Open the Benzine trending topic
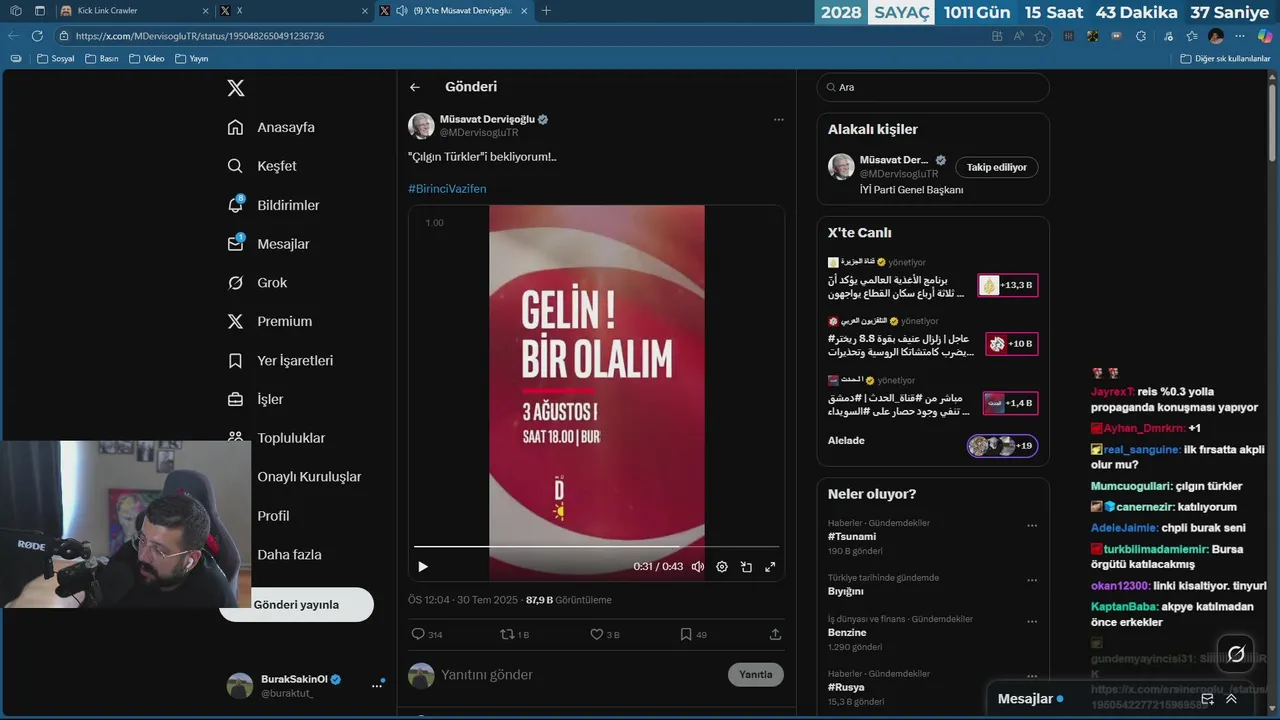The width and height of the screenshot is (1280, 720). point(847,633)
